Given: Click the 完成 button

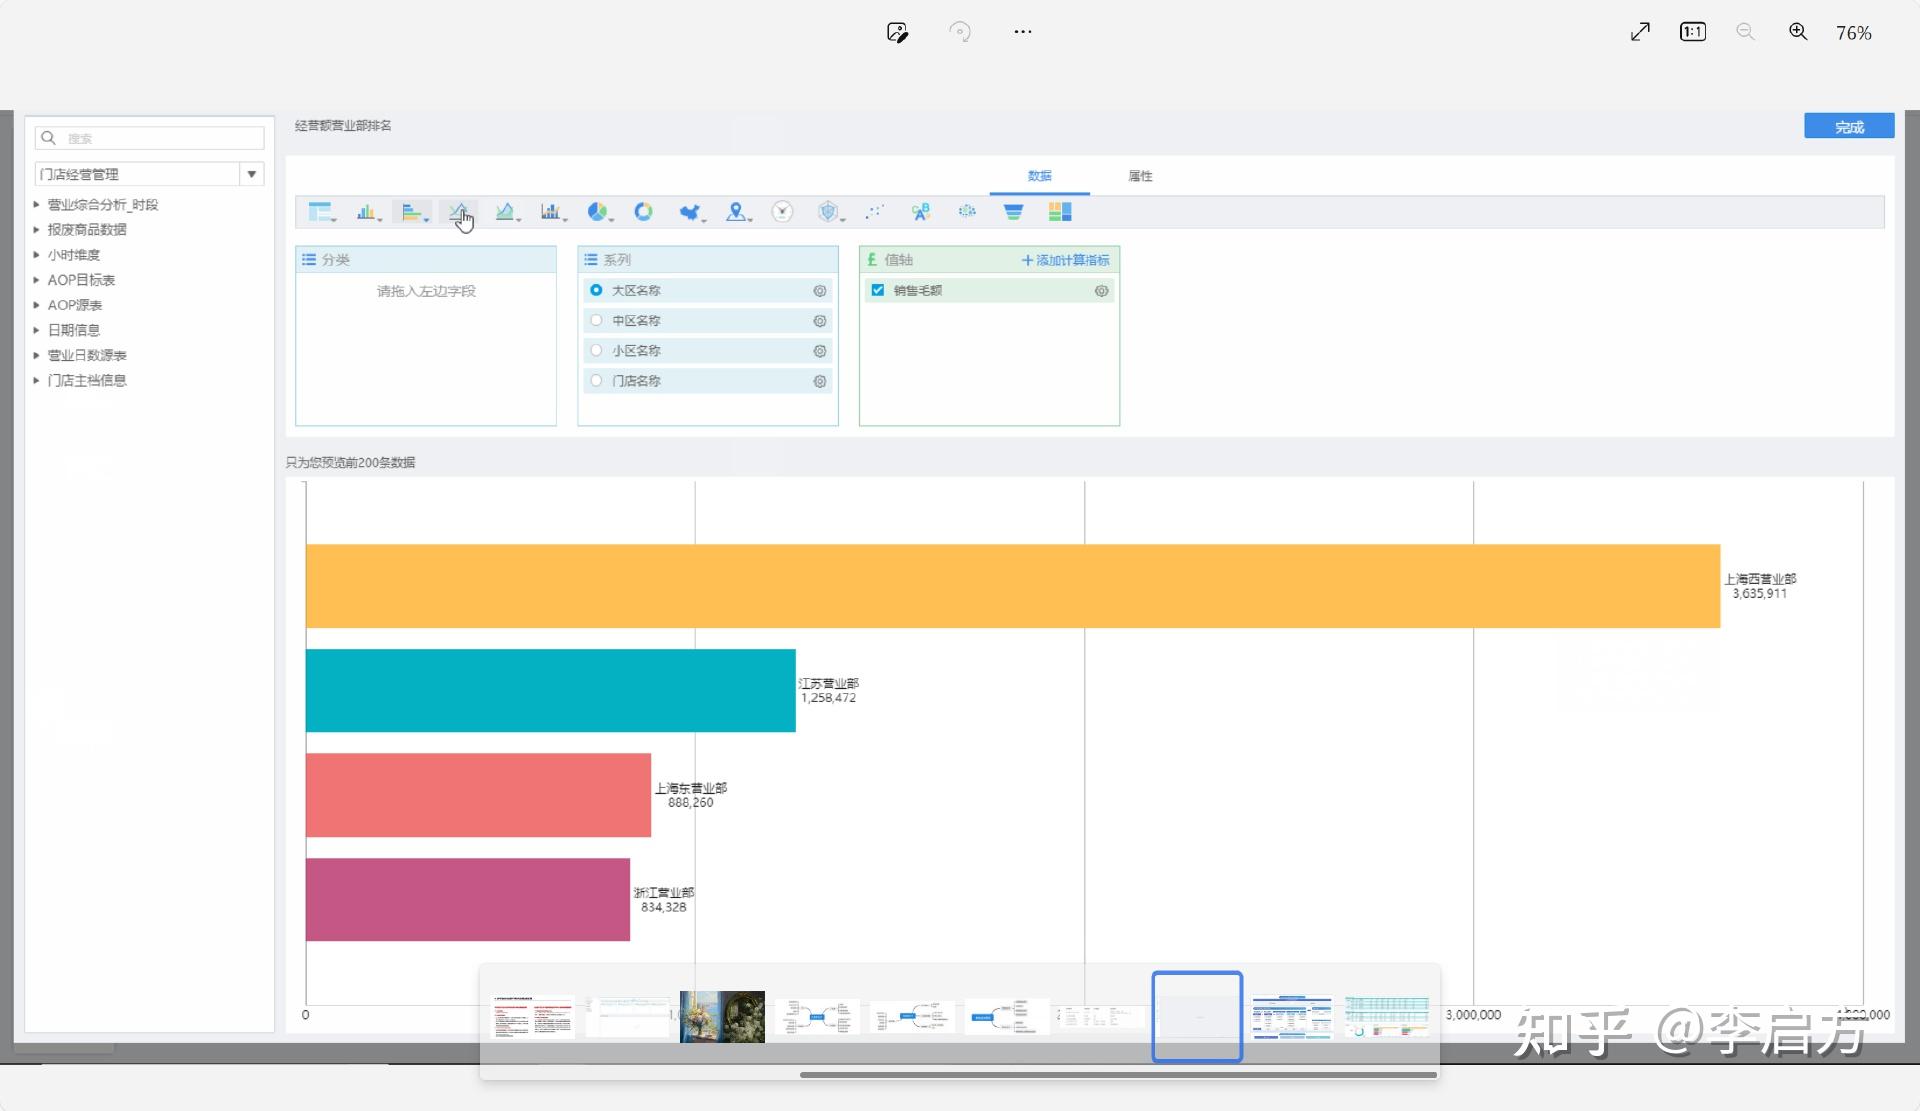Looking at the screenshot, I should pyautogui.click(x=1849, y=127).
